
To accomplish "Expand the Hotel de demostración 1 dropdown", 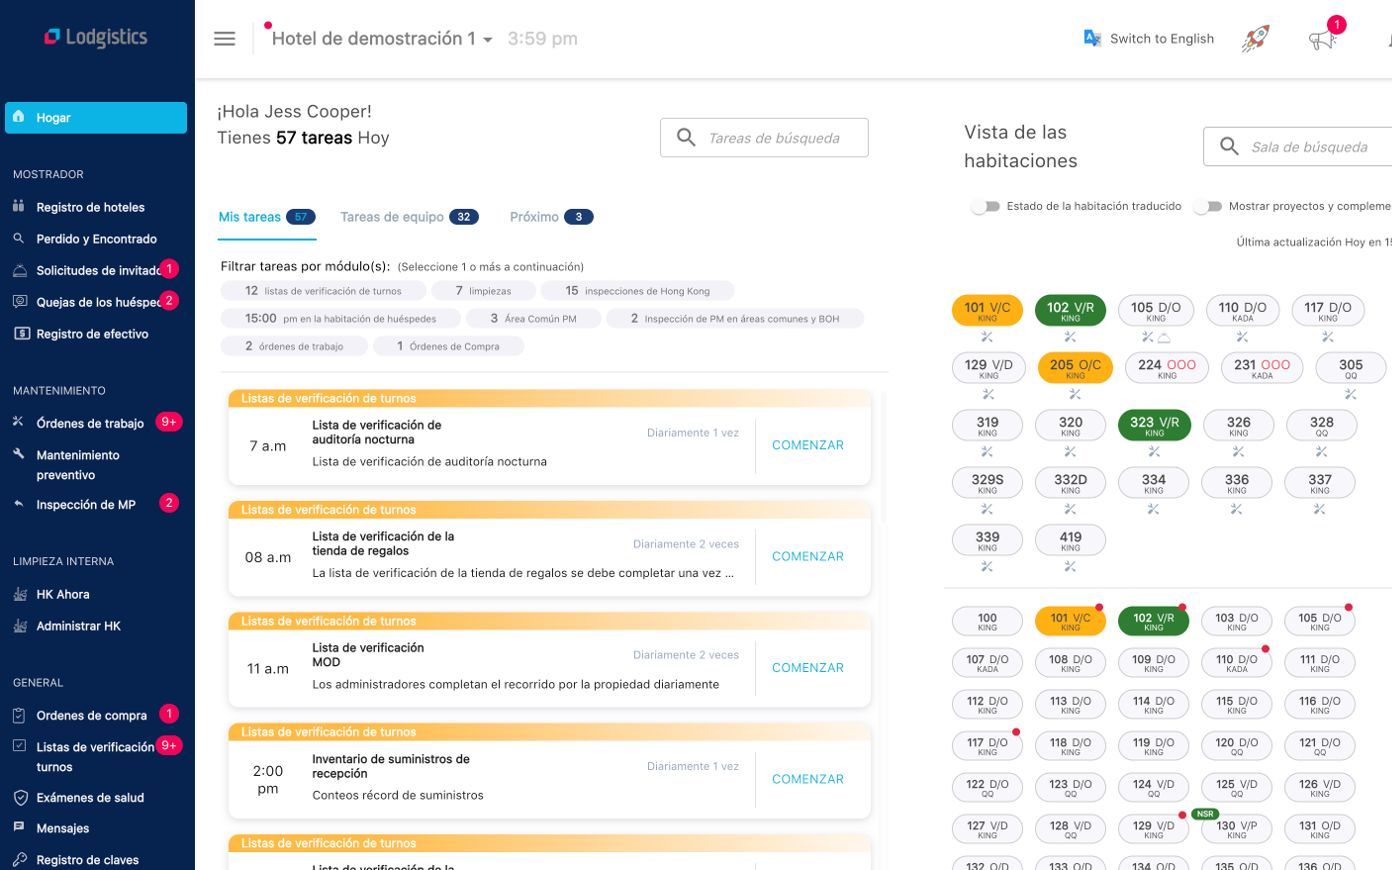I will [x=487, y=40].
